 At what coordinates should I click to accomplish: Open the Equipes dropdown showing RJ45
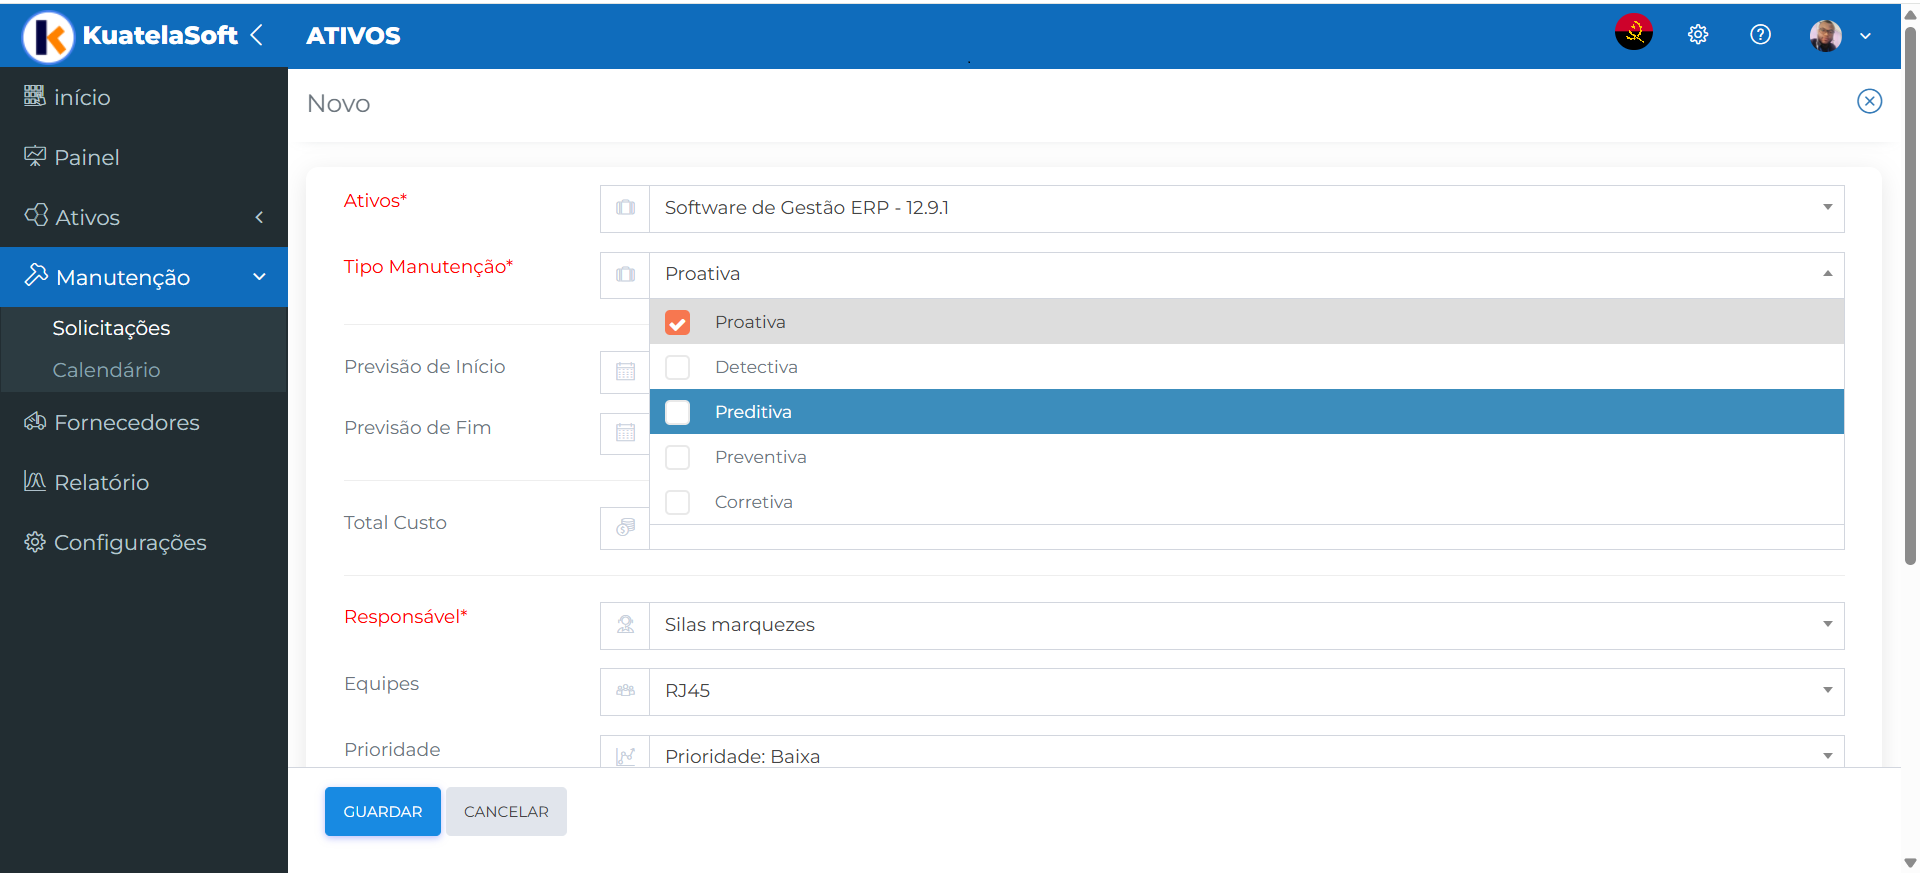tap(1245, 691)
